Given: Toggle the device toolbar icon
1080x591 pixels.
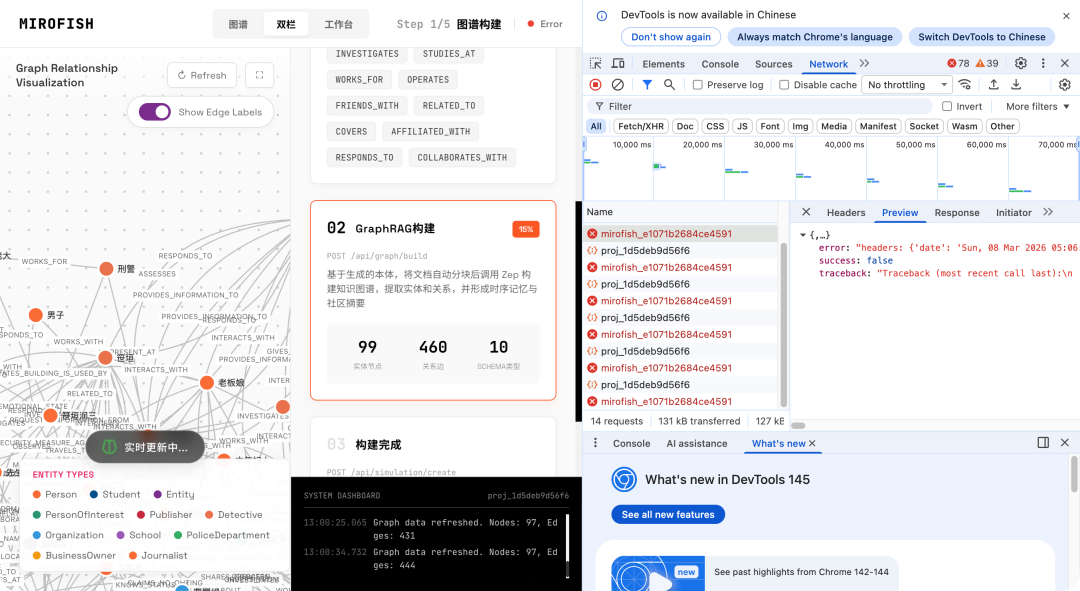Looking at the screenshot, I should [618, 63].
